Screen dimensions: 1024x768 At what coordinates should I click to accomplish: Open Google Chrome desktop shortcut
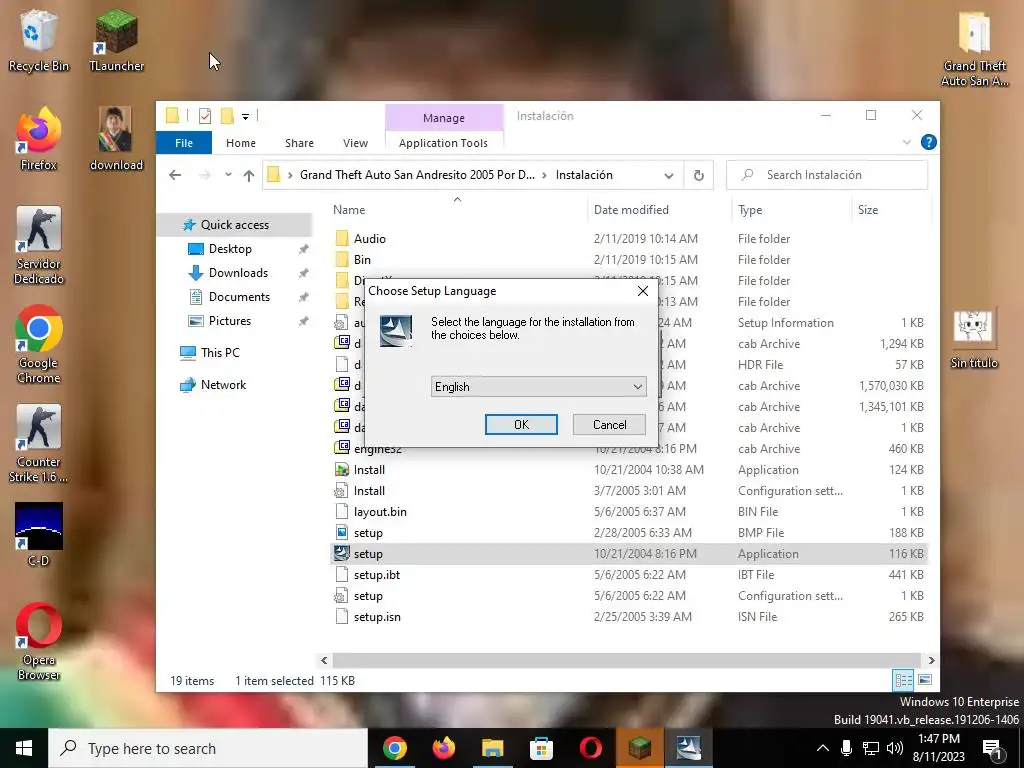[39, 344]
